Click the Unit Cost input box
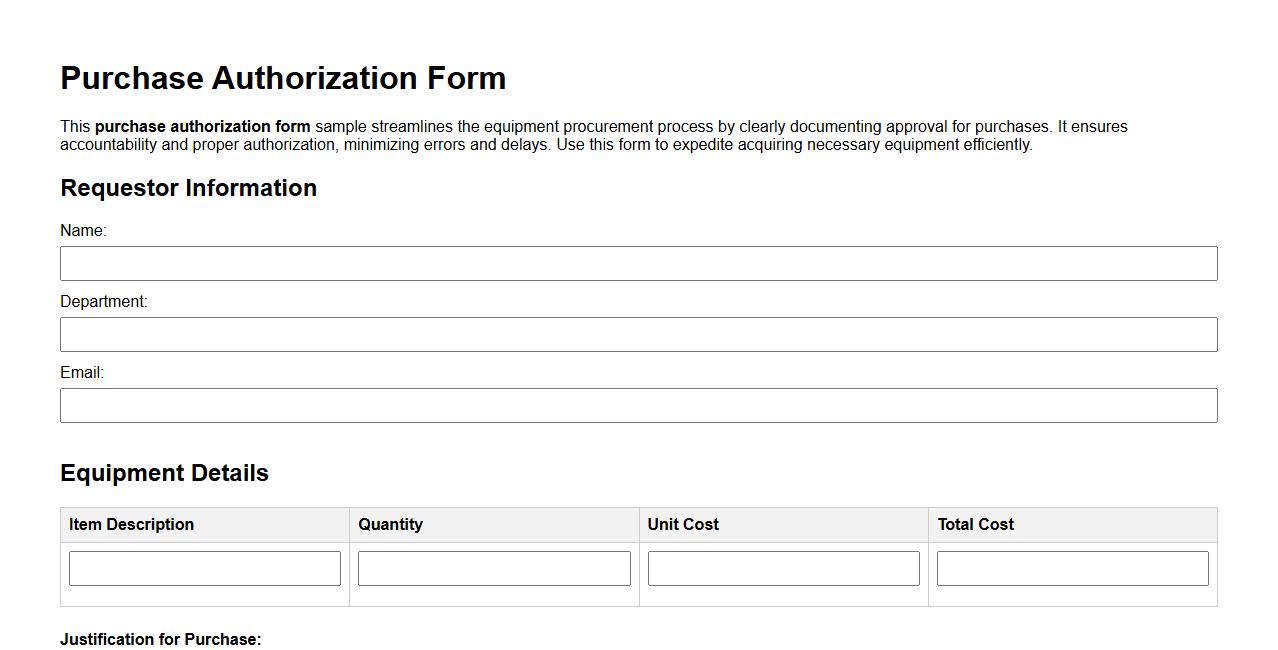This screenshot has height=650, width=1278. coord(783,567)
